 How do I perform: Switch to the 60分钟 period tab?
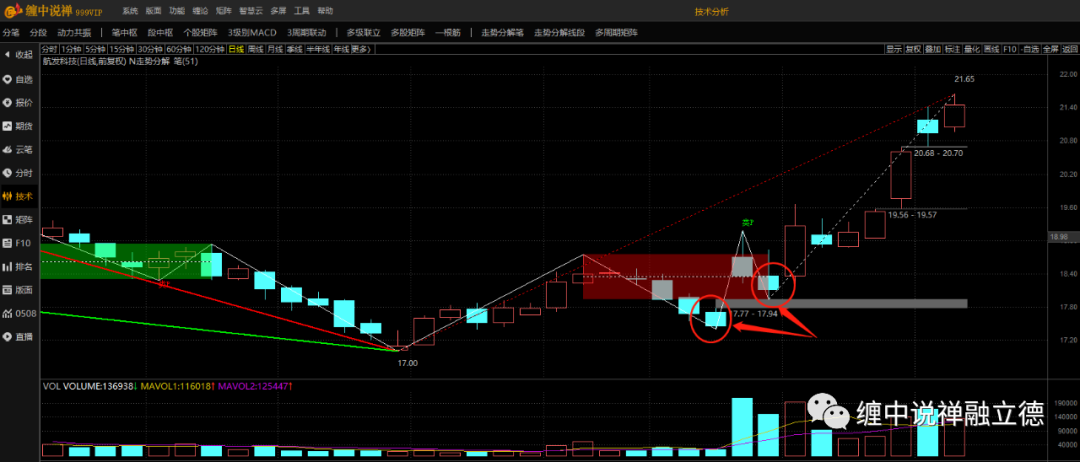[179, 49]
